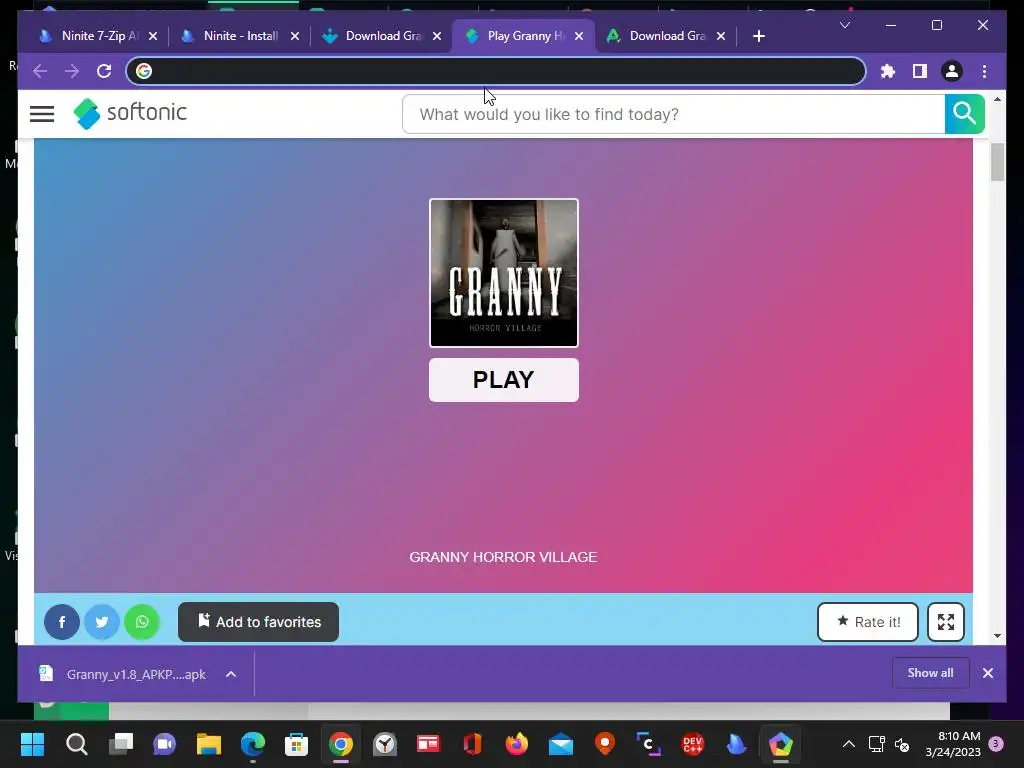Open the Task View taskbar icon
The image size is (1024, 768).
(121, 744)
